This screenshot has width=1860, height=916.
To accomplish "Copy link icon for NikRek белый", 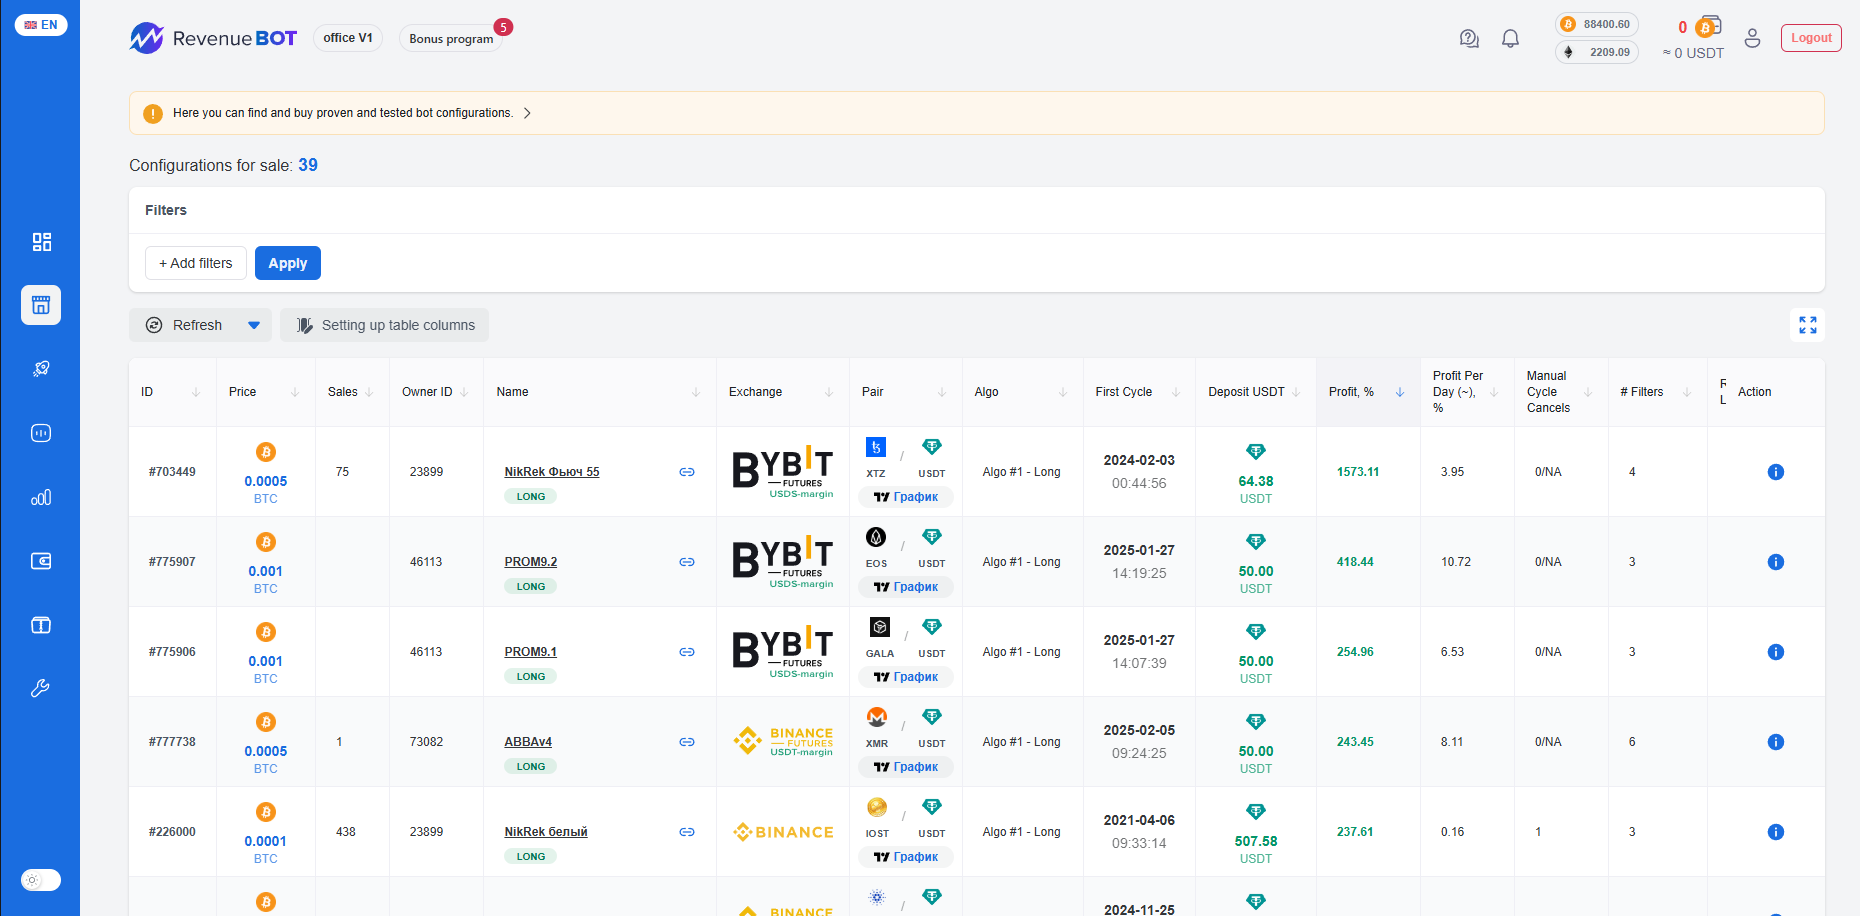I will click(x=687, y=832).
